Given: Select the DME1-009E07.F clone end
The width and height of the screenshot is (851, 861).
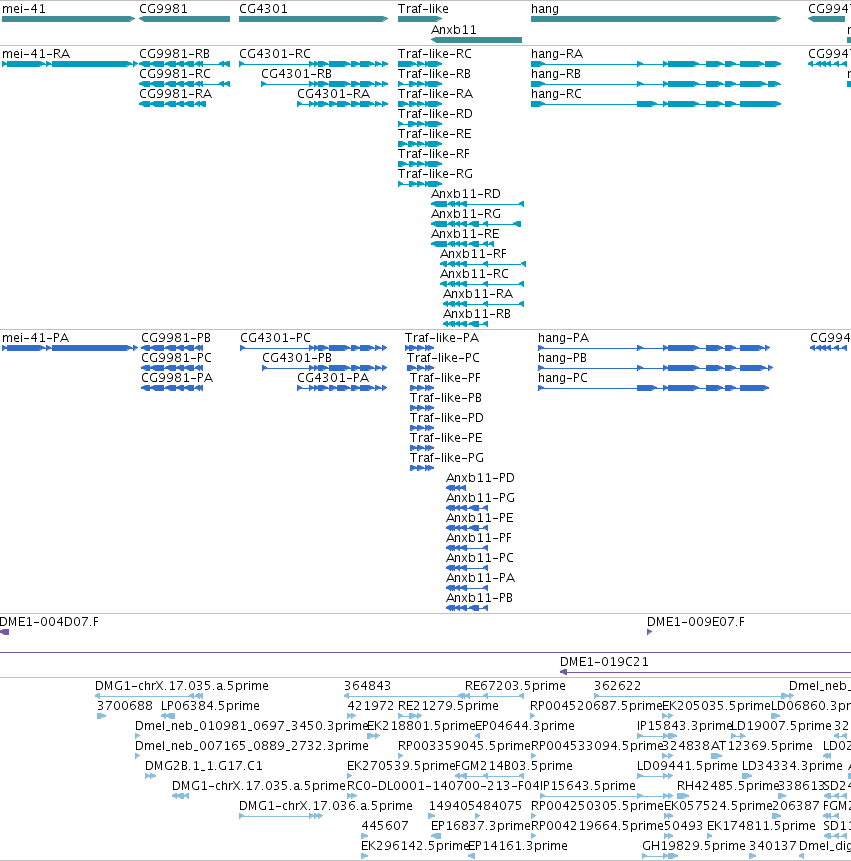Looking at the screenshot, I should pos(650,633).
